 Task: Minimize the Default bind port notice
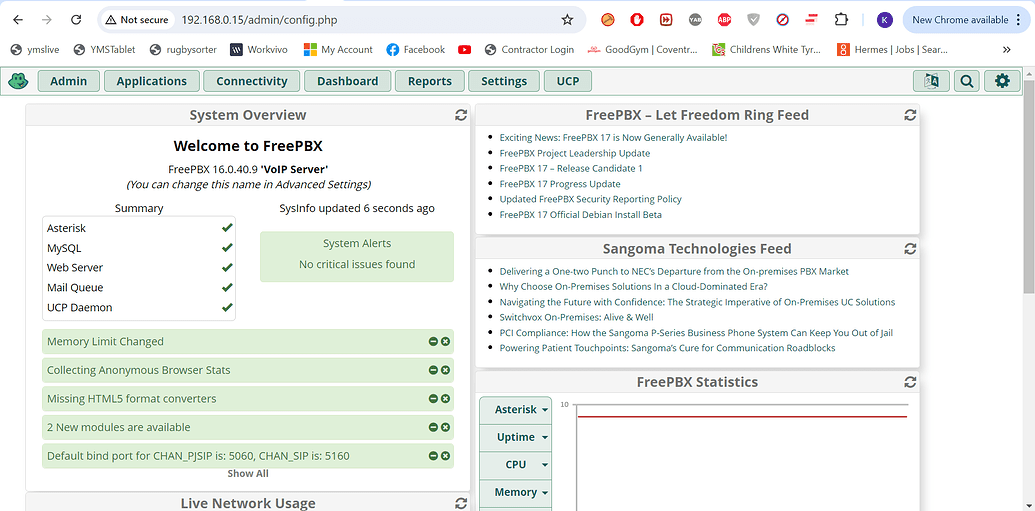coord(434,456)
